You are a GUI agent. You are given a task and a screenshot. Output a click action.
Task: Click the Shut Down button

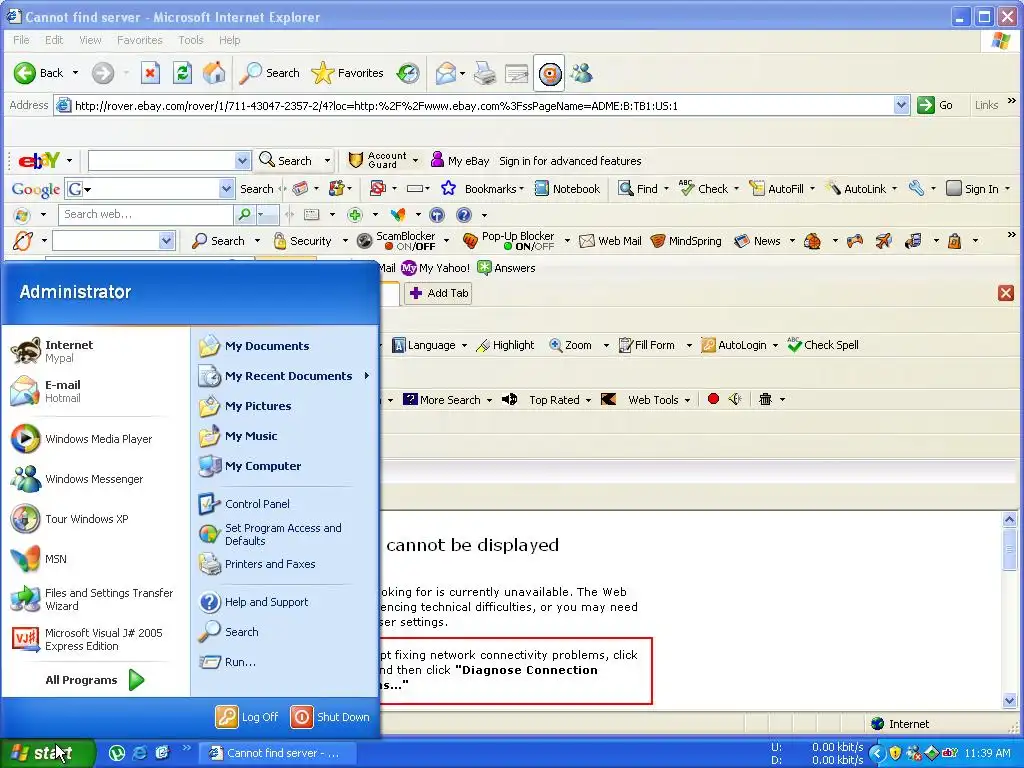pyautogui.click(x=330, y=716)
